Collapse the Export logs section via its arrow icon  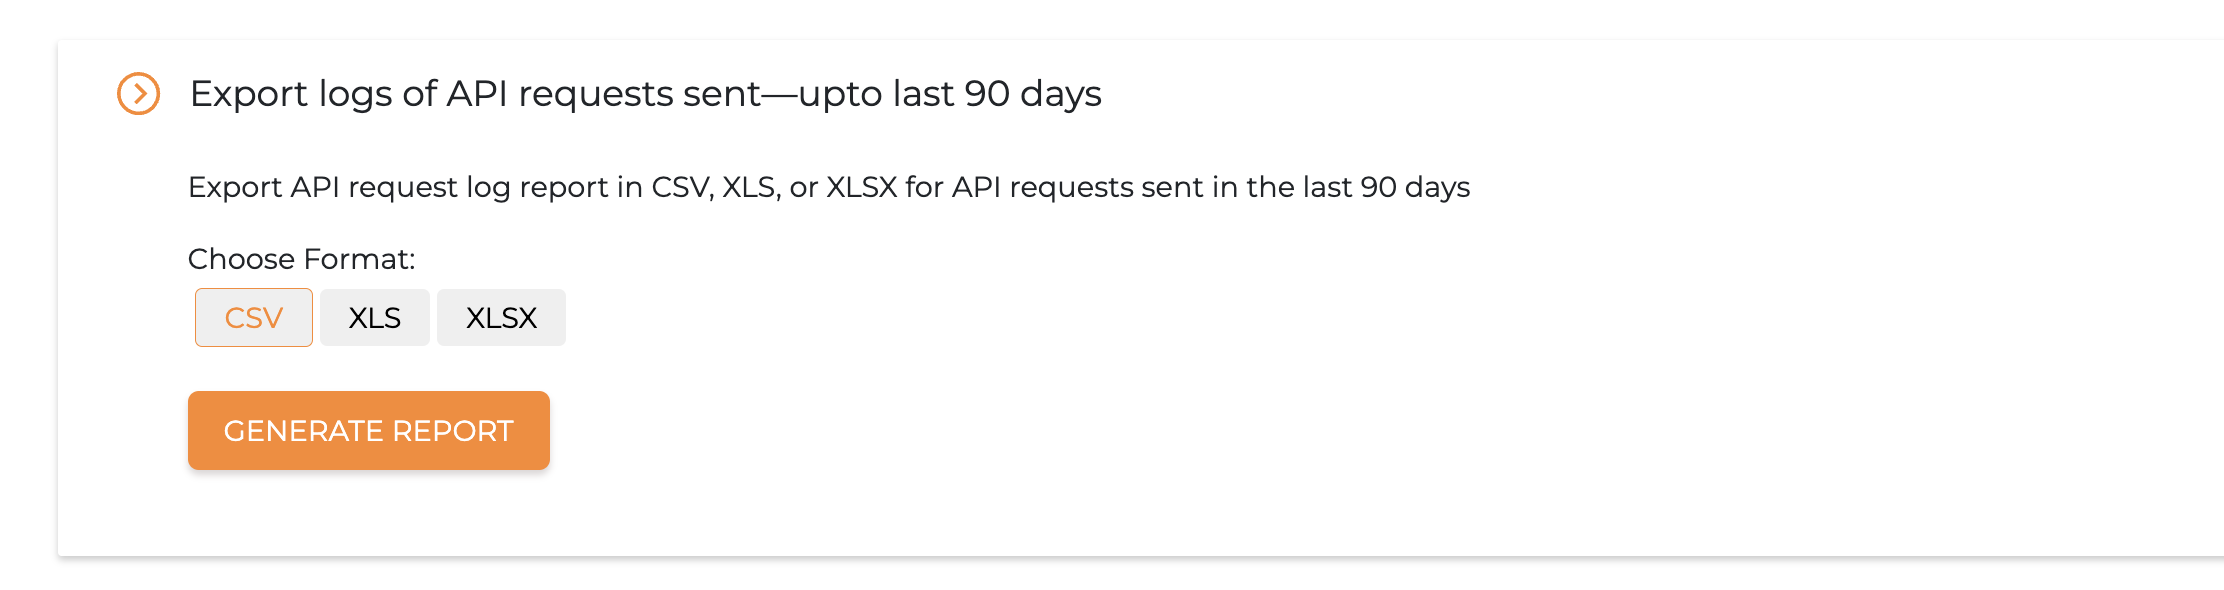tap(139, 94)
